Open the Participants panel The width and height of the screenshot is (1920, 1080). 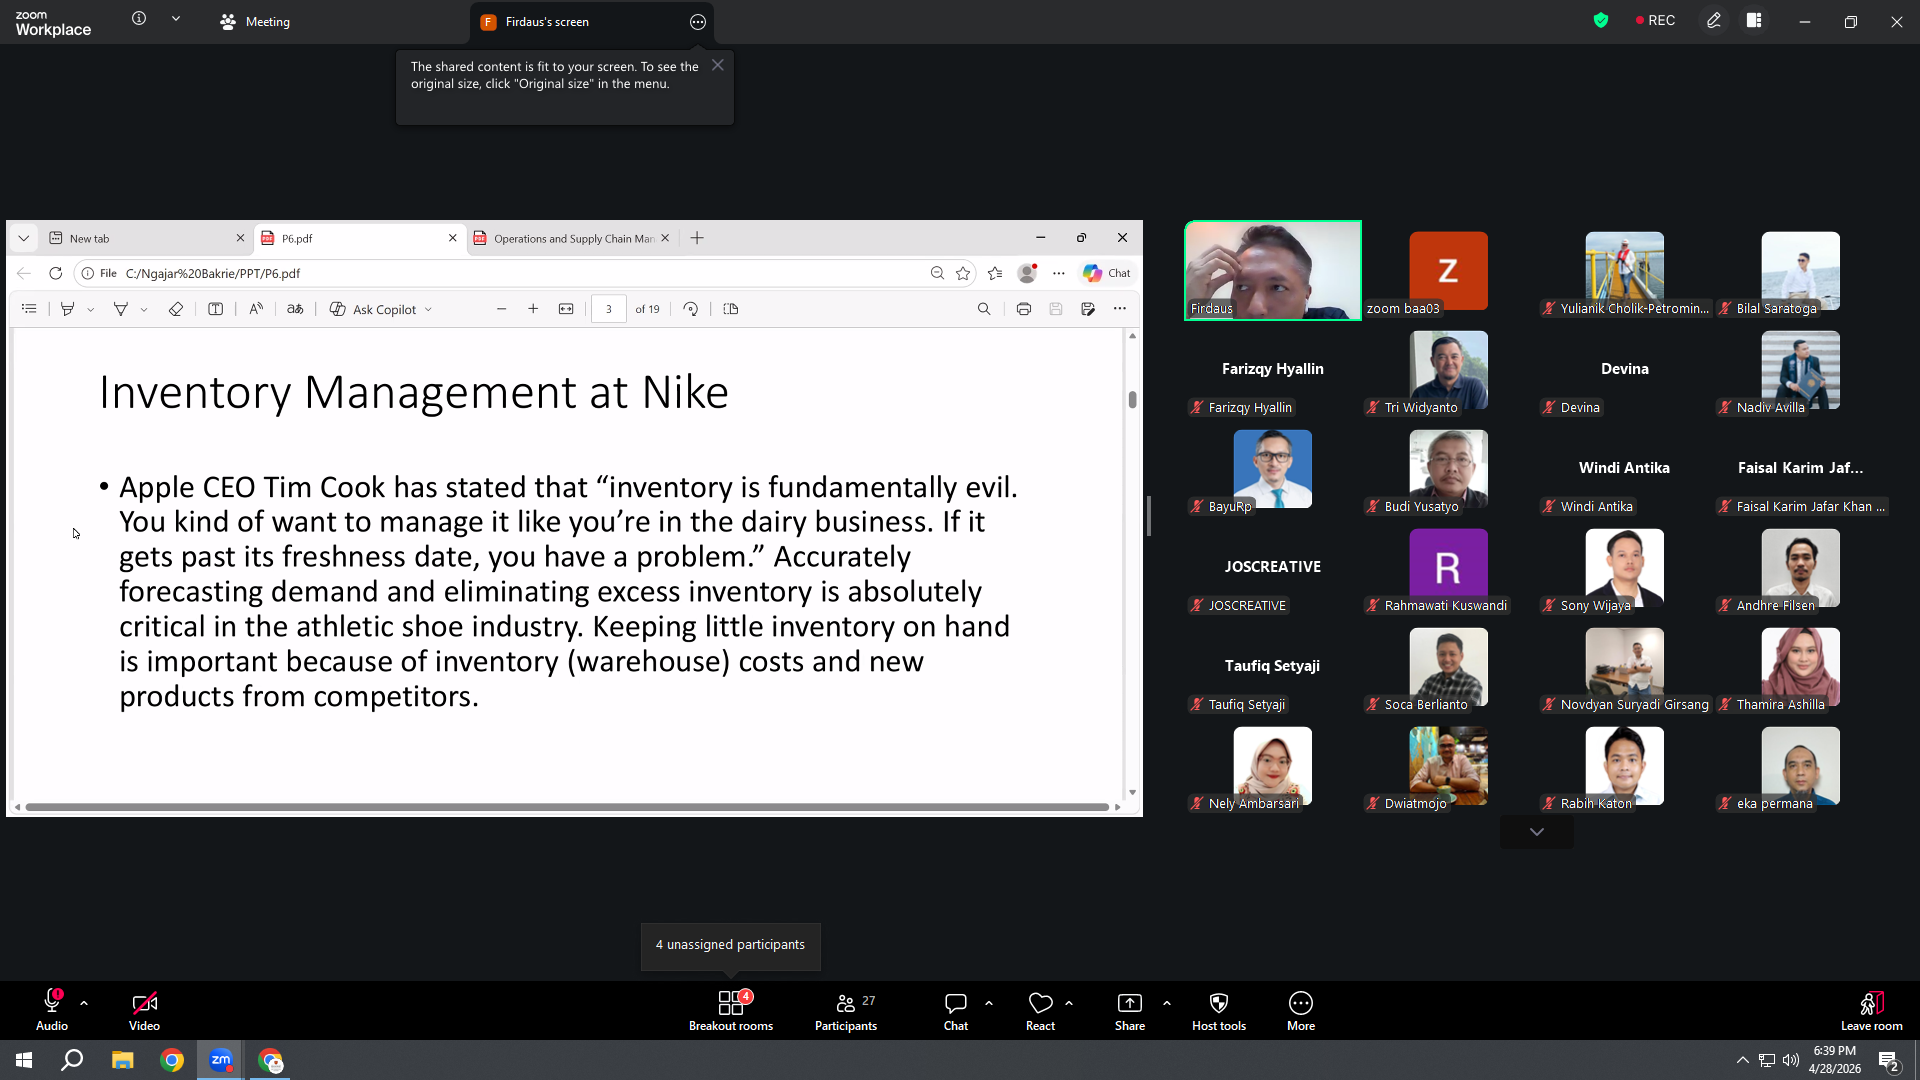tap(846, 1011)
